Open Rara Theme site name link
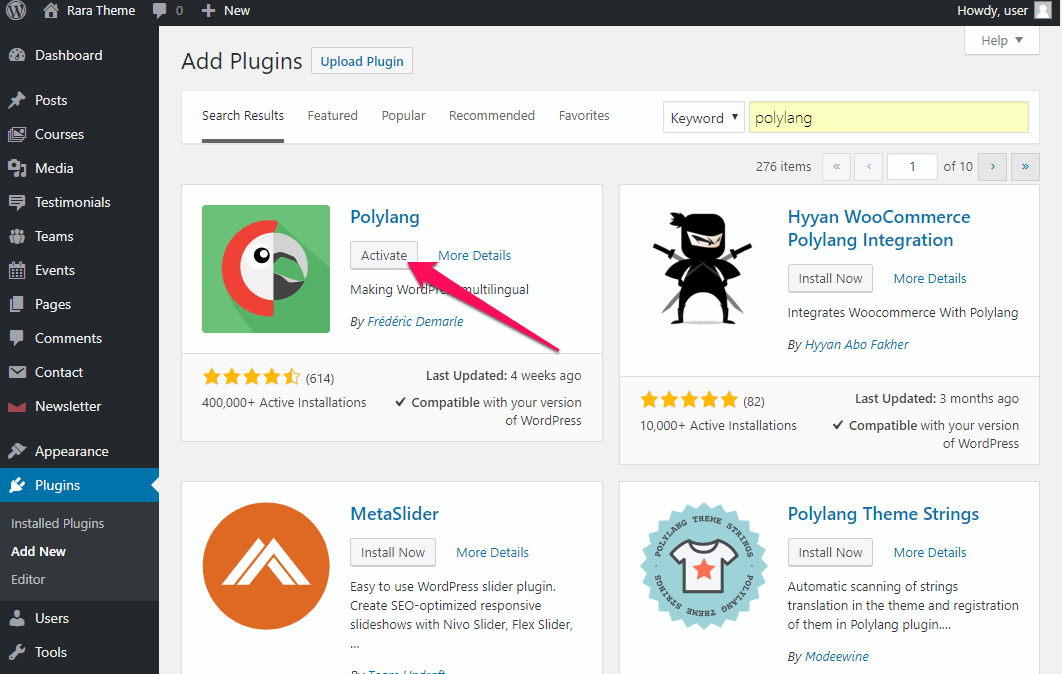The image size is (1062, 674). pos(101,11)
